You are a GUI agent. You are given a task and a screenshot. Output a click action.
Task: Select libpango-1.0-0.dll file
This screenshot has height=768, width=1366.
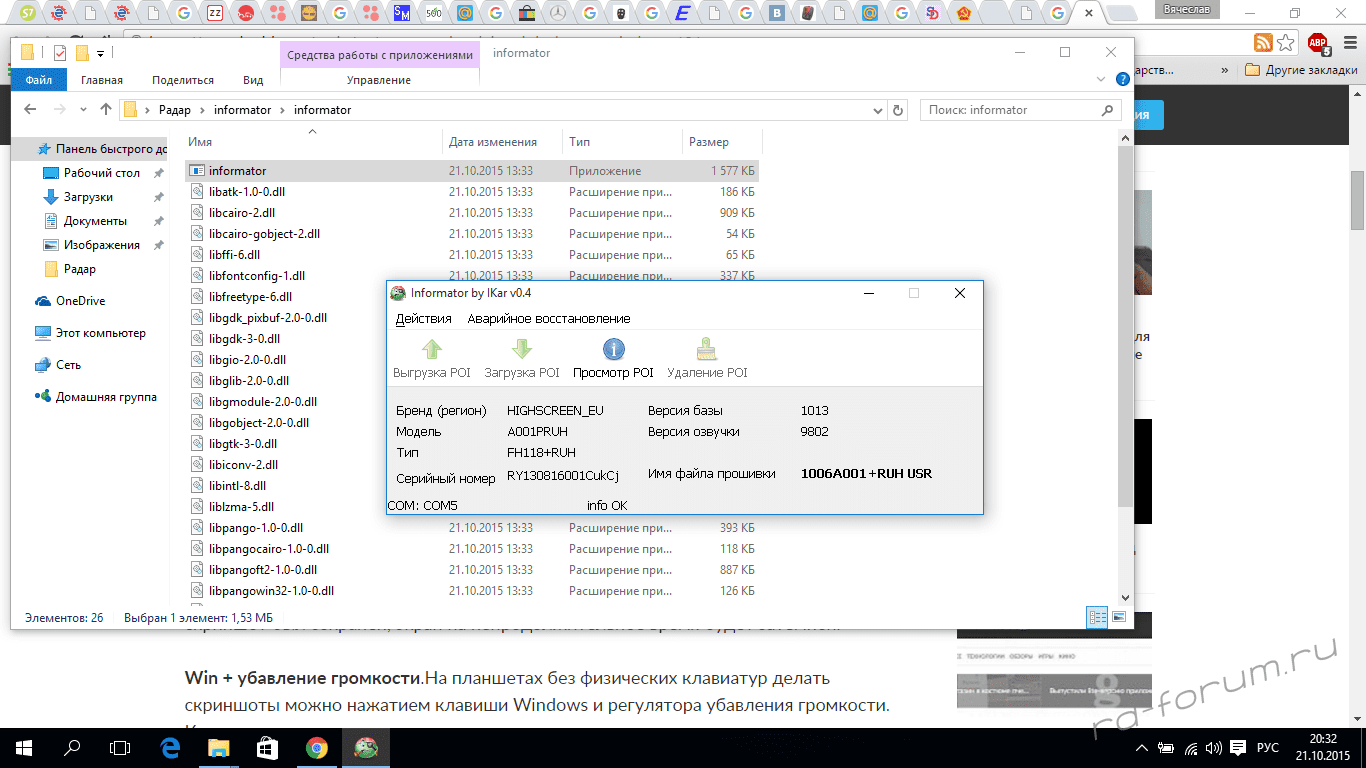tap(472, 528)
